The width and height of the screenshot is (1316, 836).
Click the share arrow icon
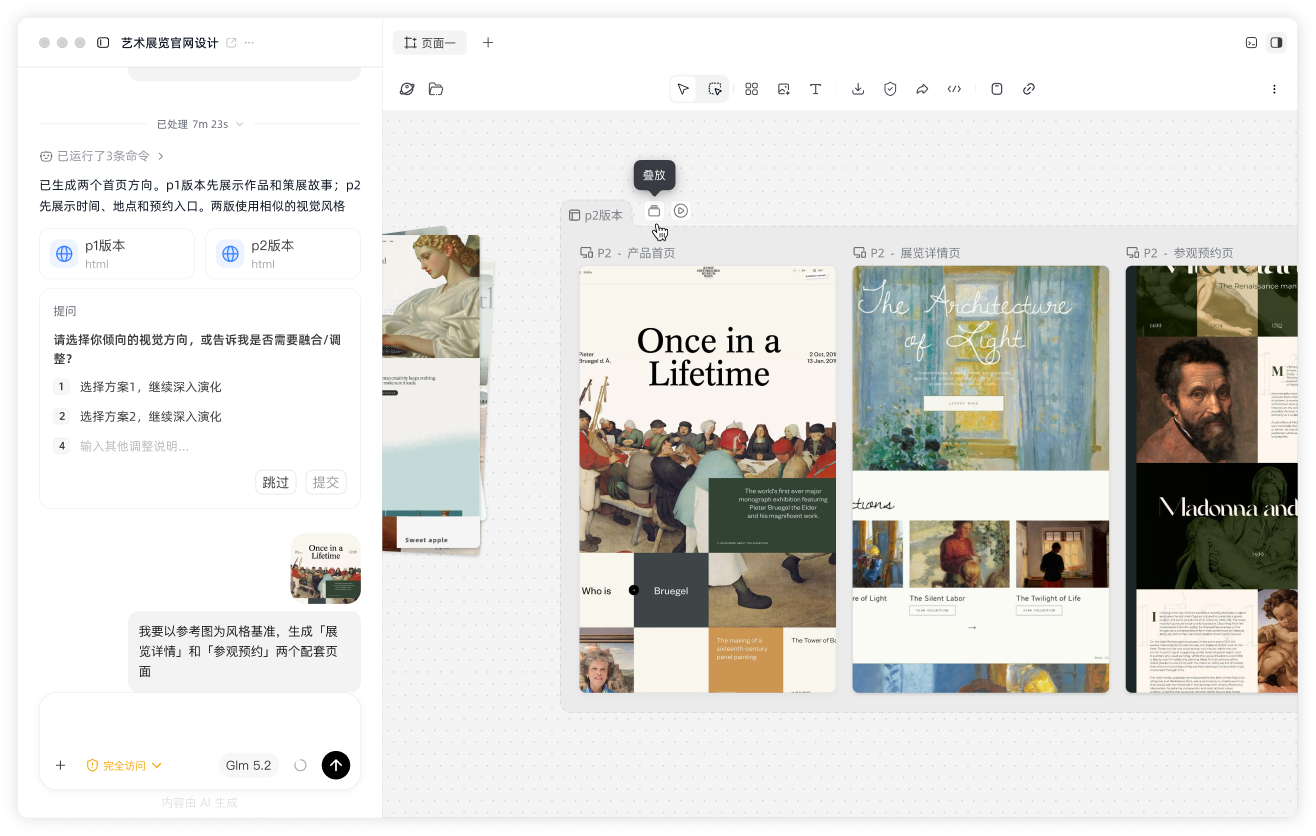[x=922, y=89]
